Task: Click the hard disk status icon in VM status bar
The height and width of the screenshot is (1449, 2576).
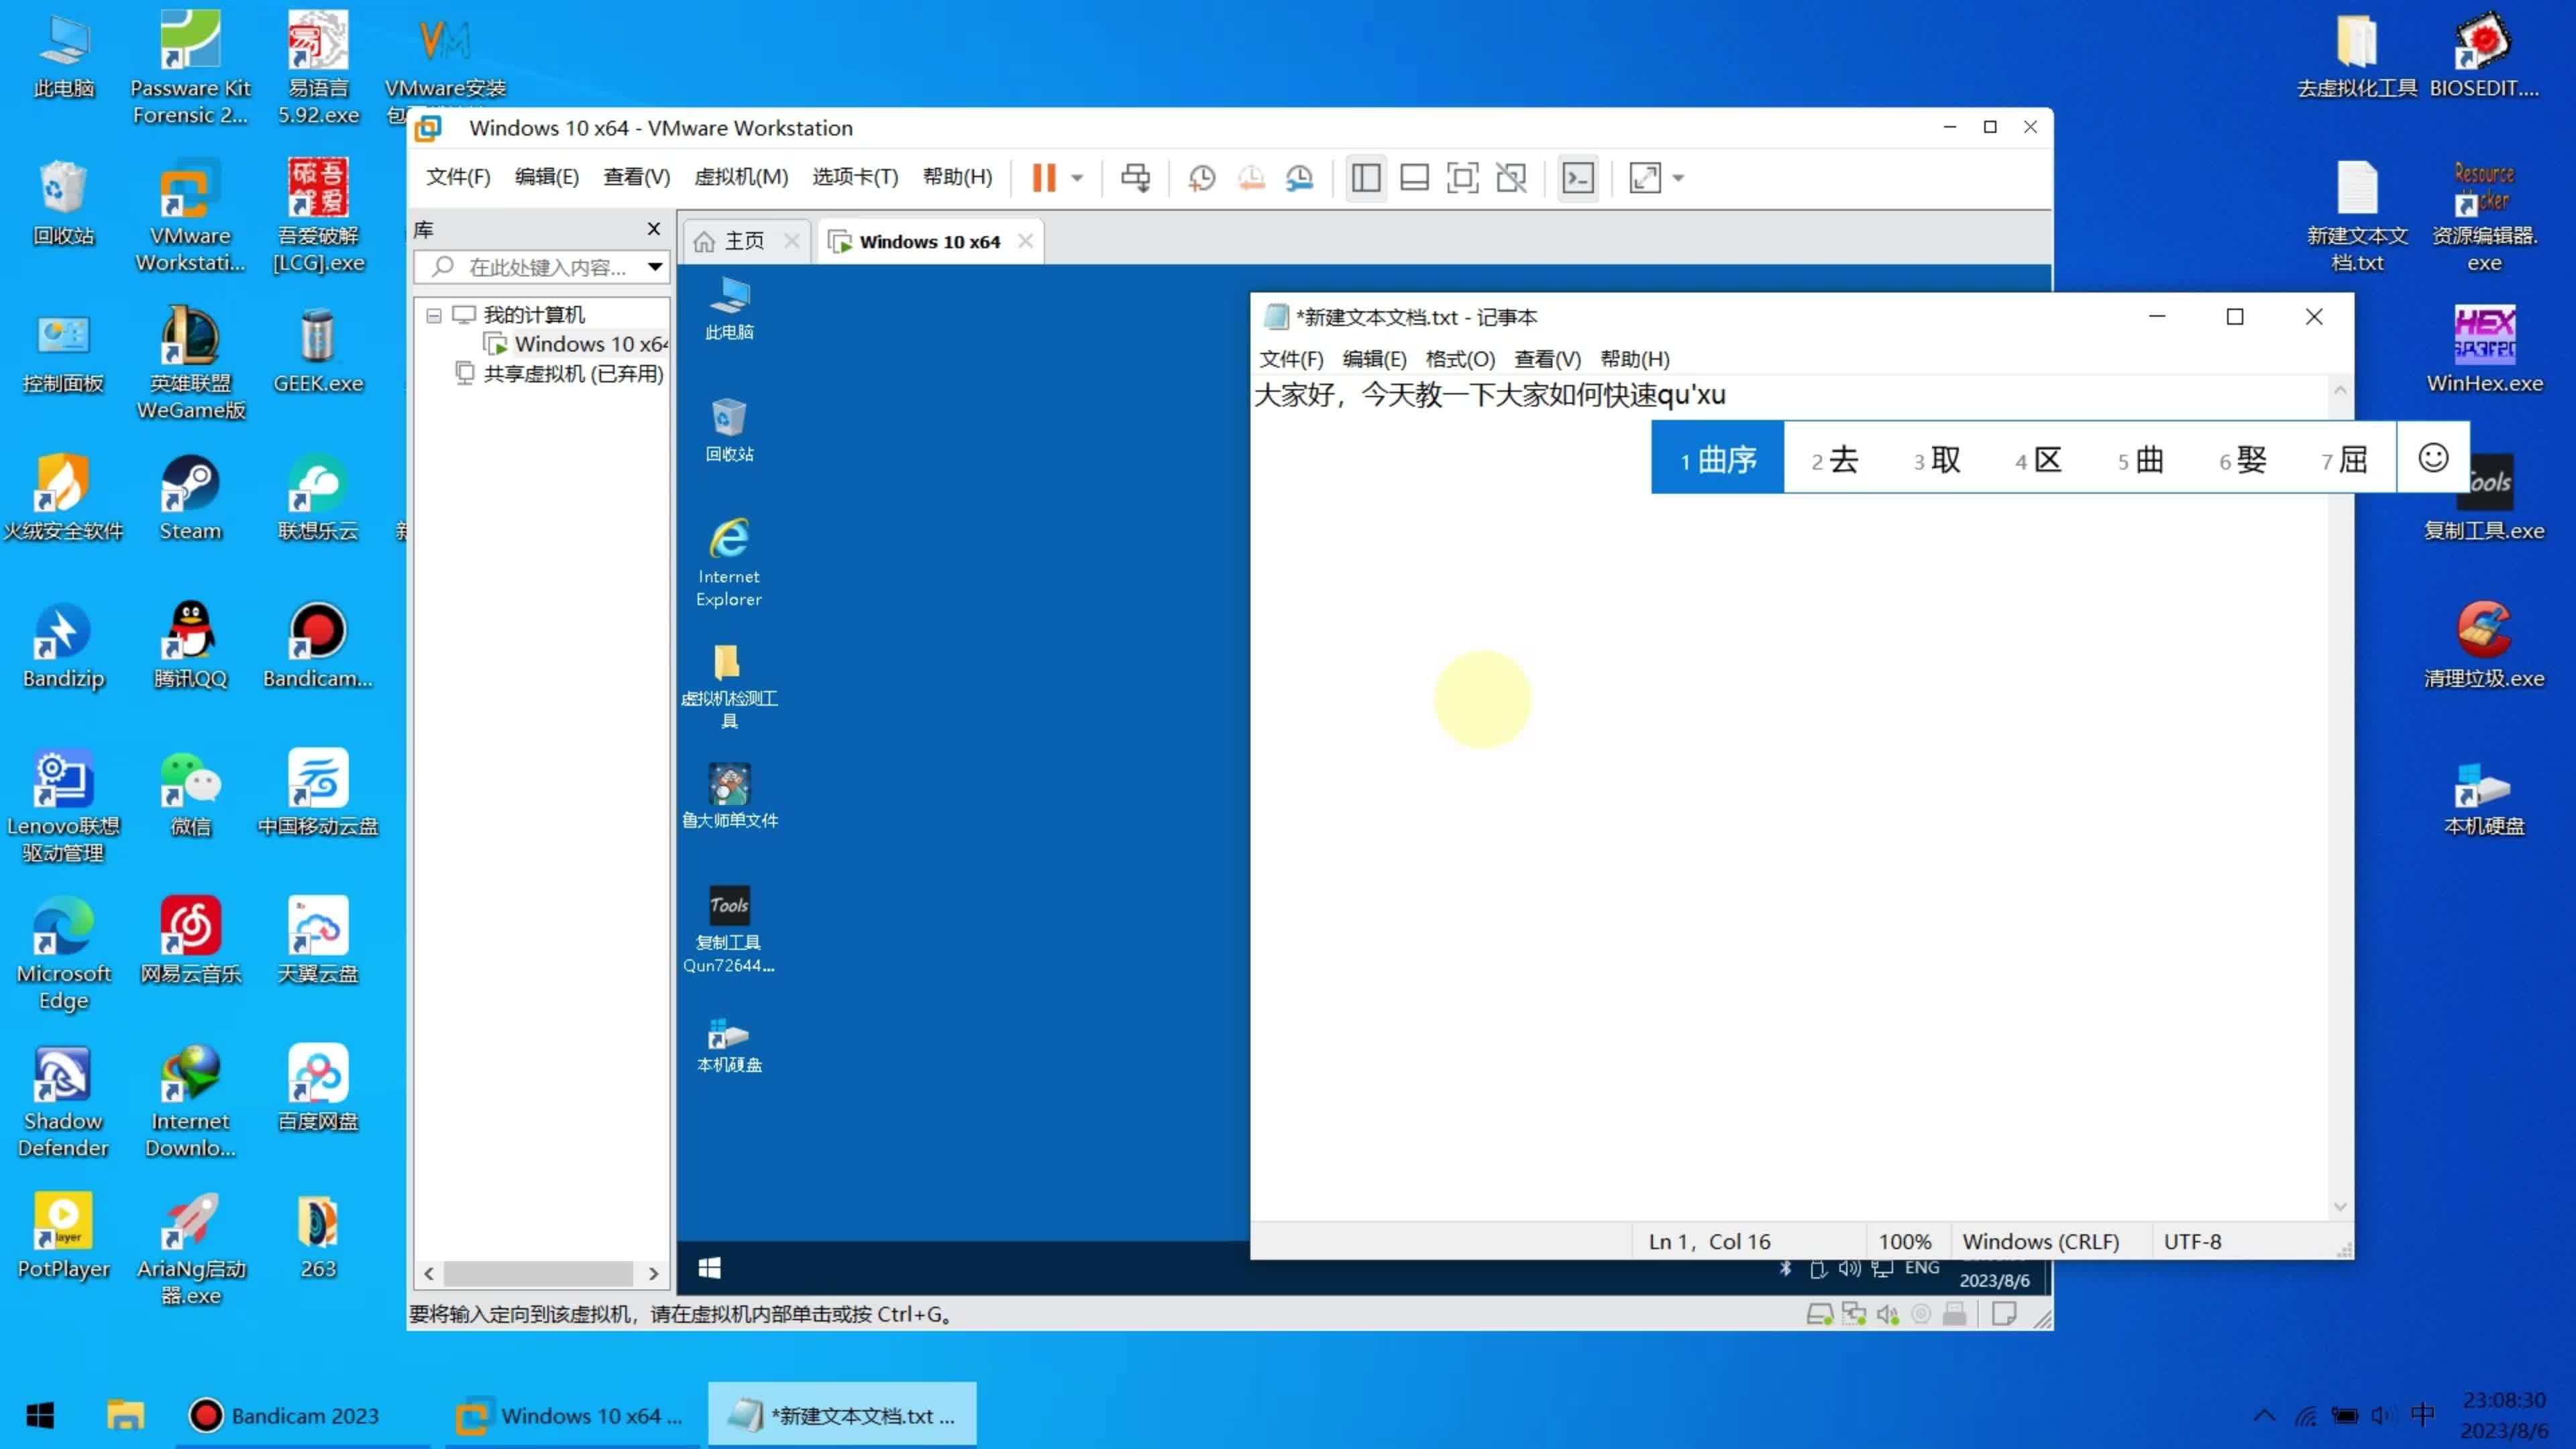Action: pyautogui.click(x=1820, y=1313)
